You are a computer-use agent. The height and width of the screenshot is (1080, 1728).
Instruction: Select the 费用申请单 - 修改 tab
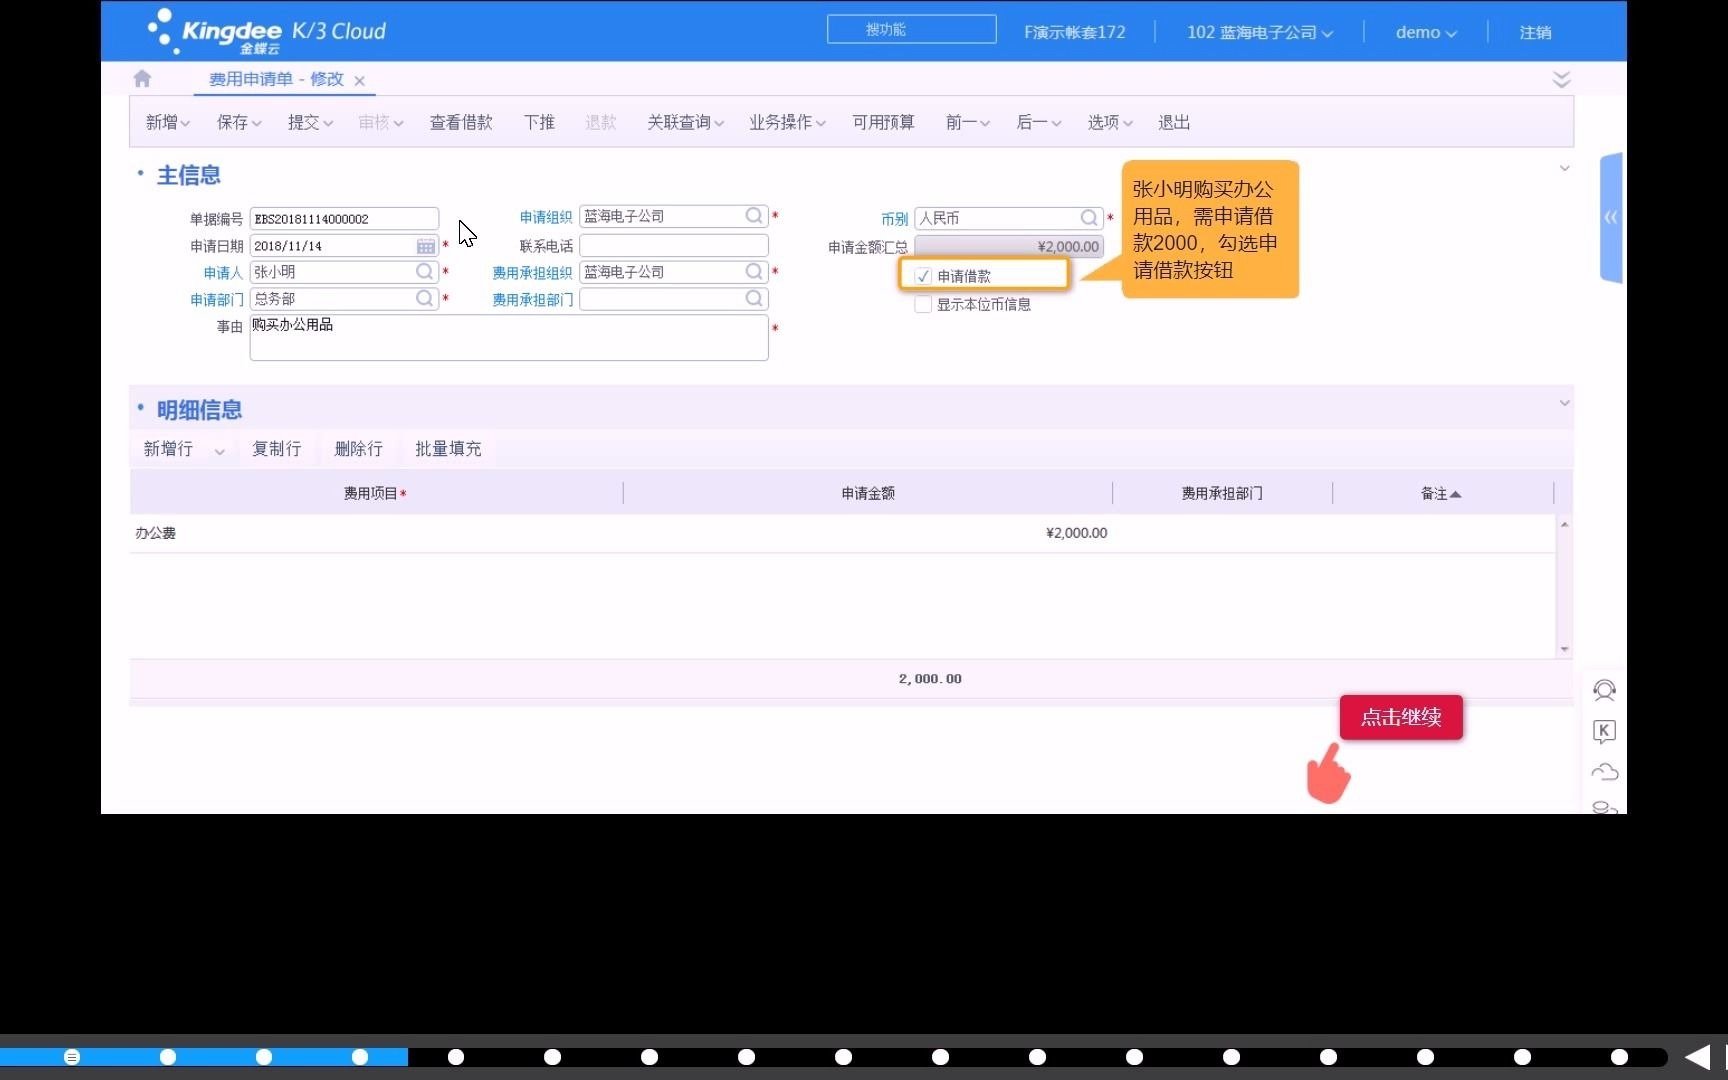(x=276, y=79)
